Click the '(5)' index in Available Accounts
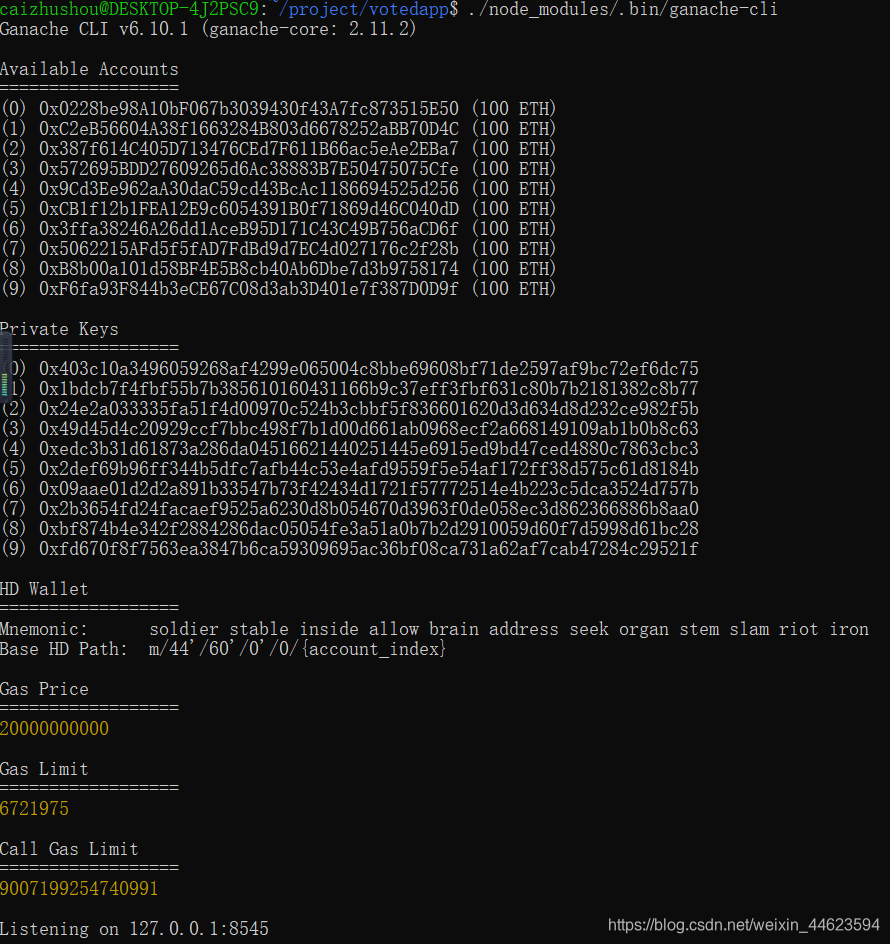890x944 pixels. [13, 209]
